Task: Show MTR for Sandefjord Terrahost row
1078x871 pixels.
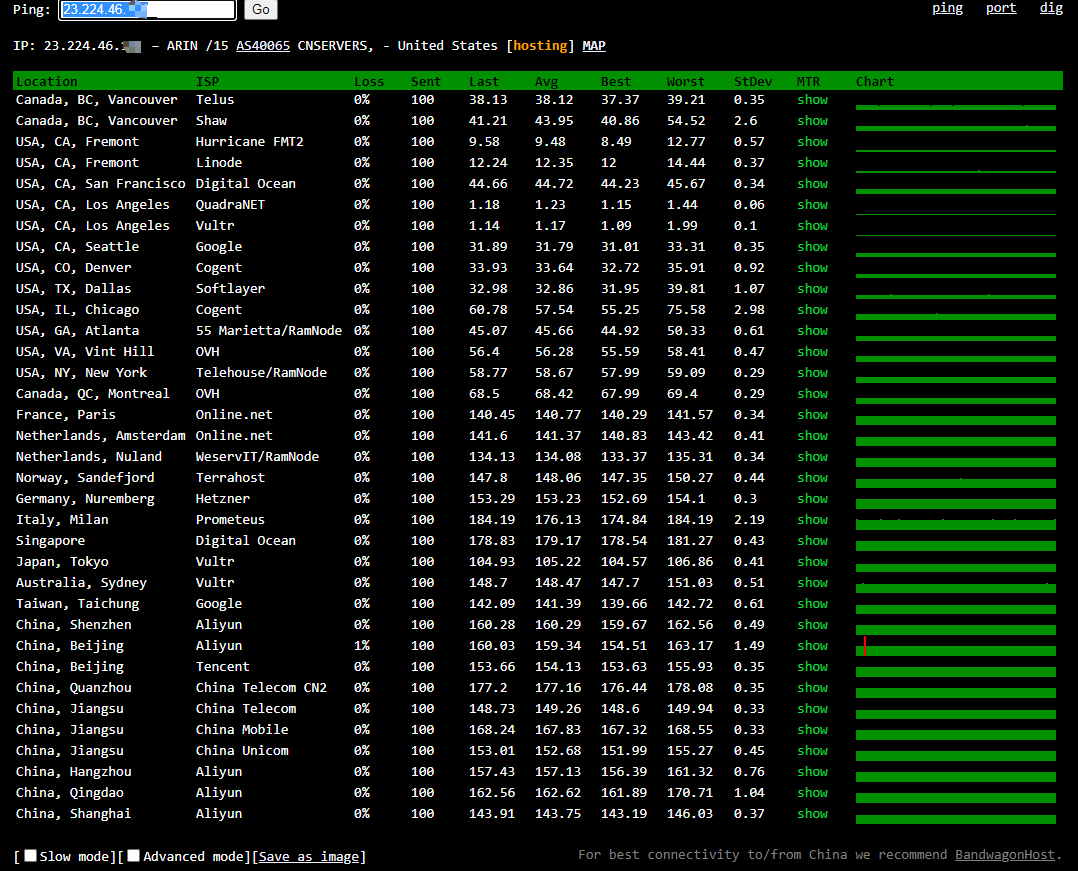Action: [x=812, y=477]
